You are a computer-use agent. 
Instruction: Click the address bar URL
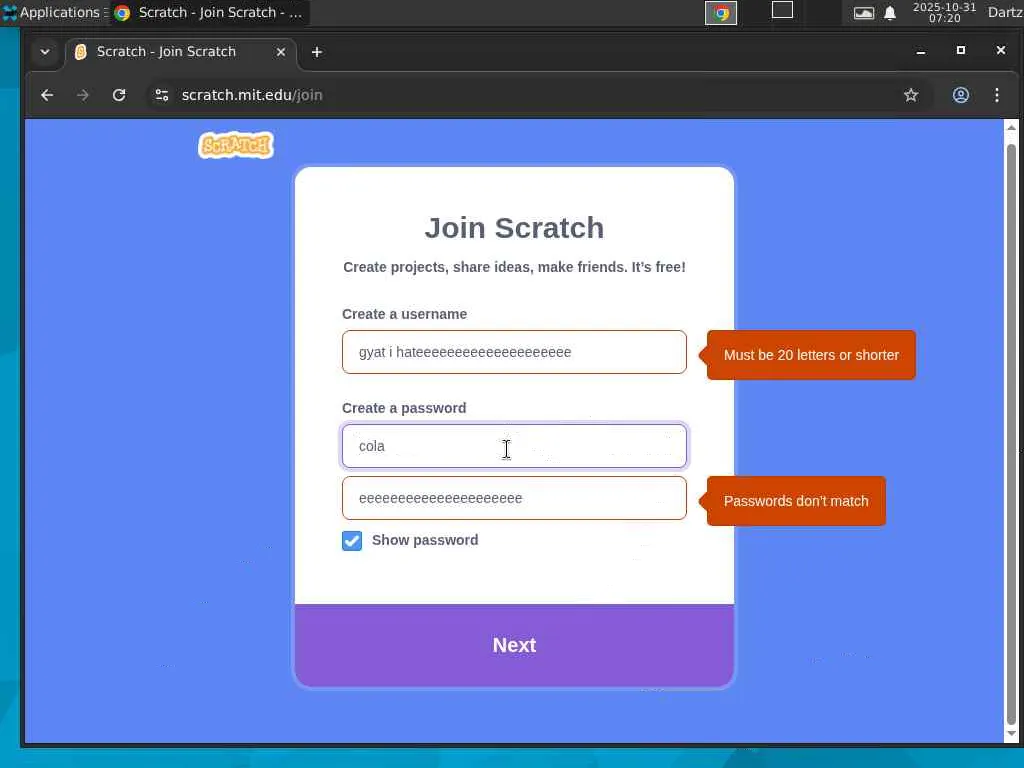coord(252,95)
